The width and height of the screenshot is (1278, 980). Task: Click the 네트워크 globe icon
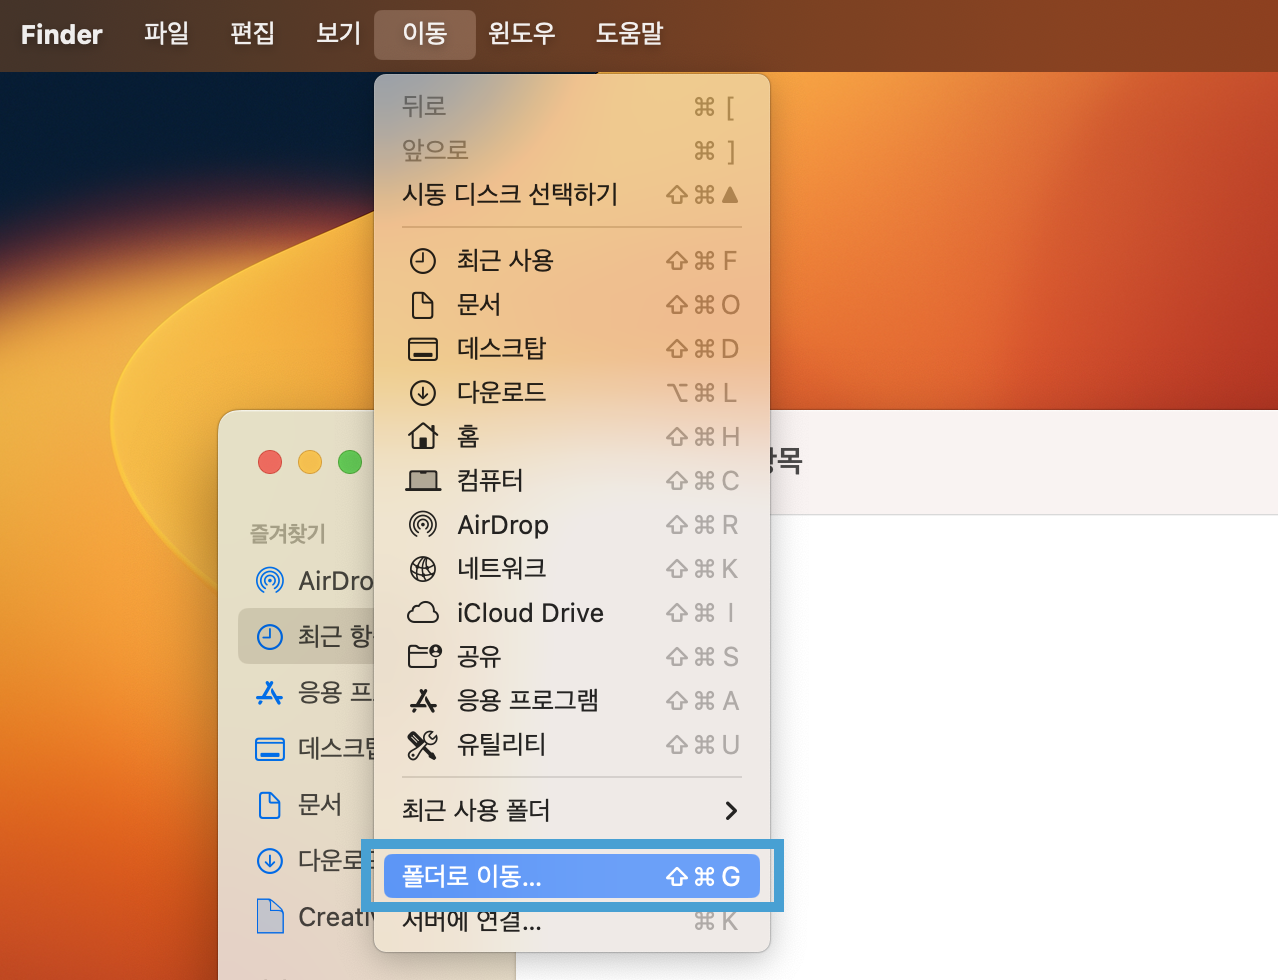[423, 569]
